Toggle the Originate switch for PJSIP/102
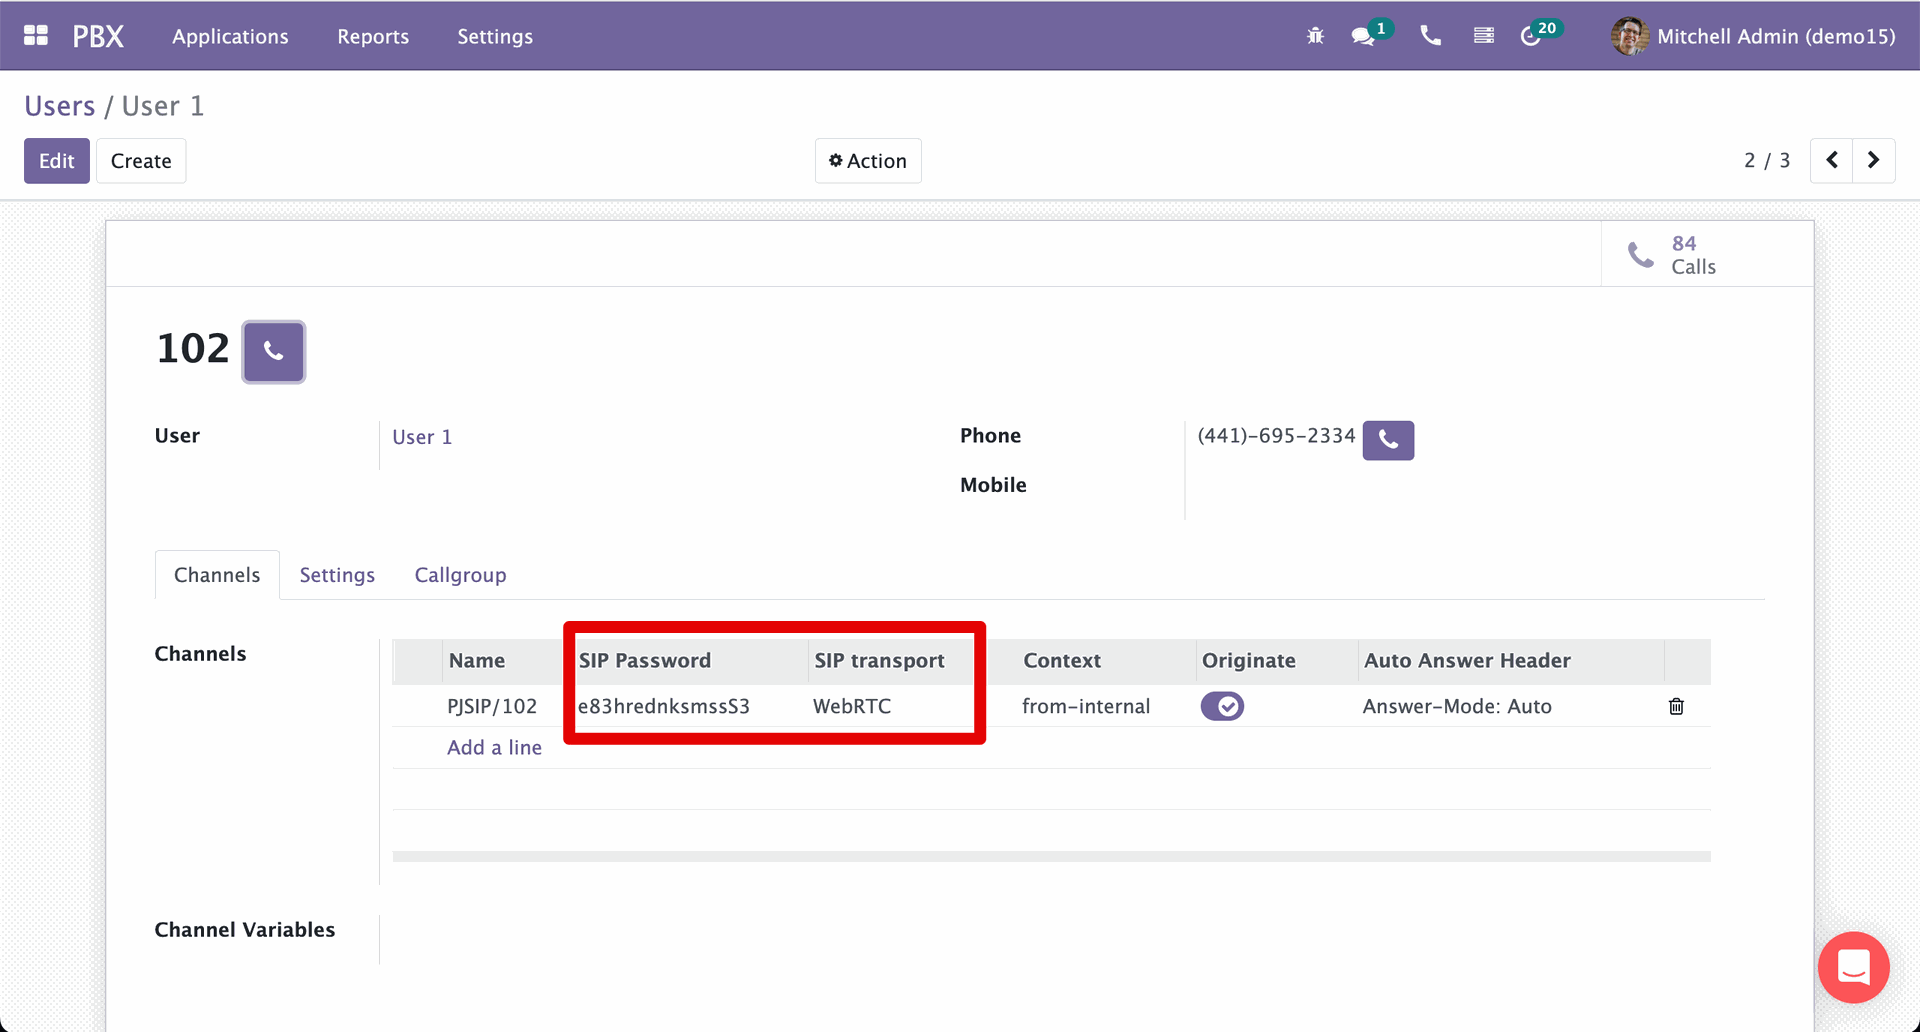1920x1032 pixels. click(x=1222, y=707)
